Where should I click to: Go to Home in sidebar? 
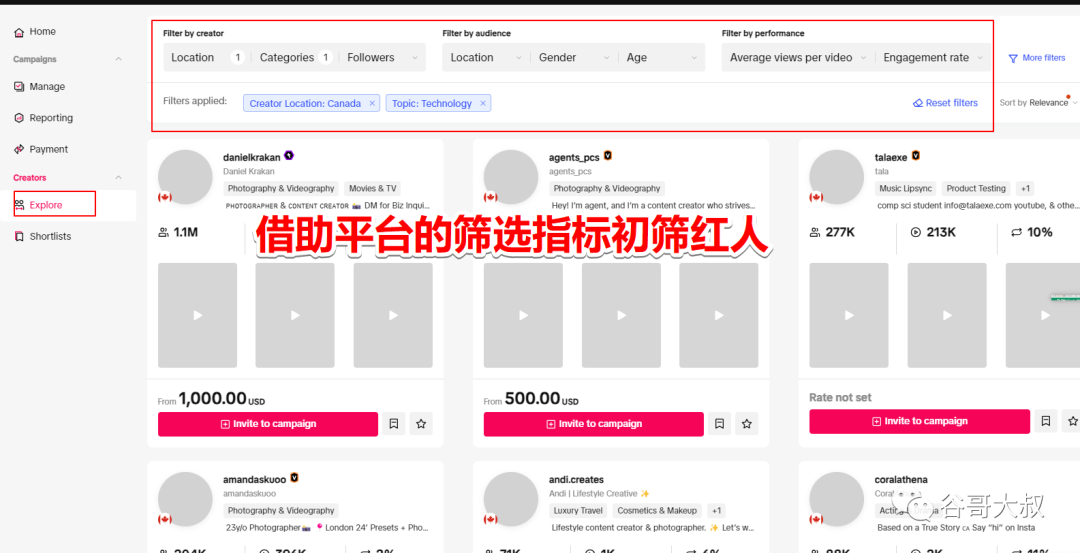[42, 32]
